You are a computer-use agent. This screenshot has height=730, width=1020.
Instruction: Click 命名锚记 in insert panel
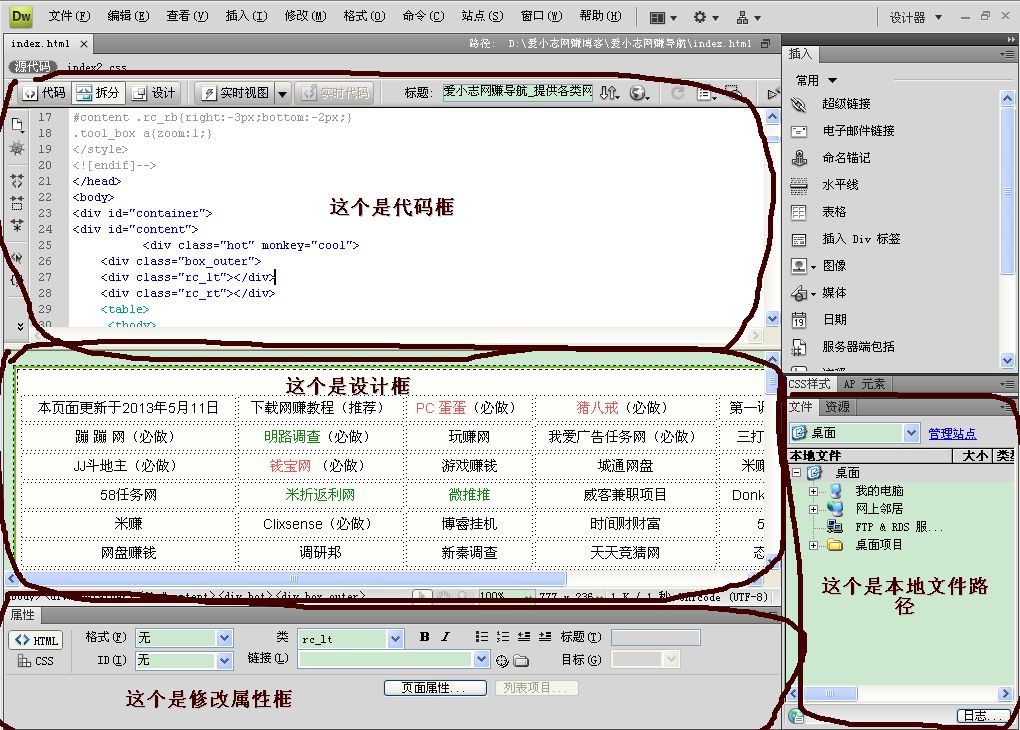(846, 157)
